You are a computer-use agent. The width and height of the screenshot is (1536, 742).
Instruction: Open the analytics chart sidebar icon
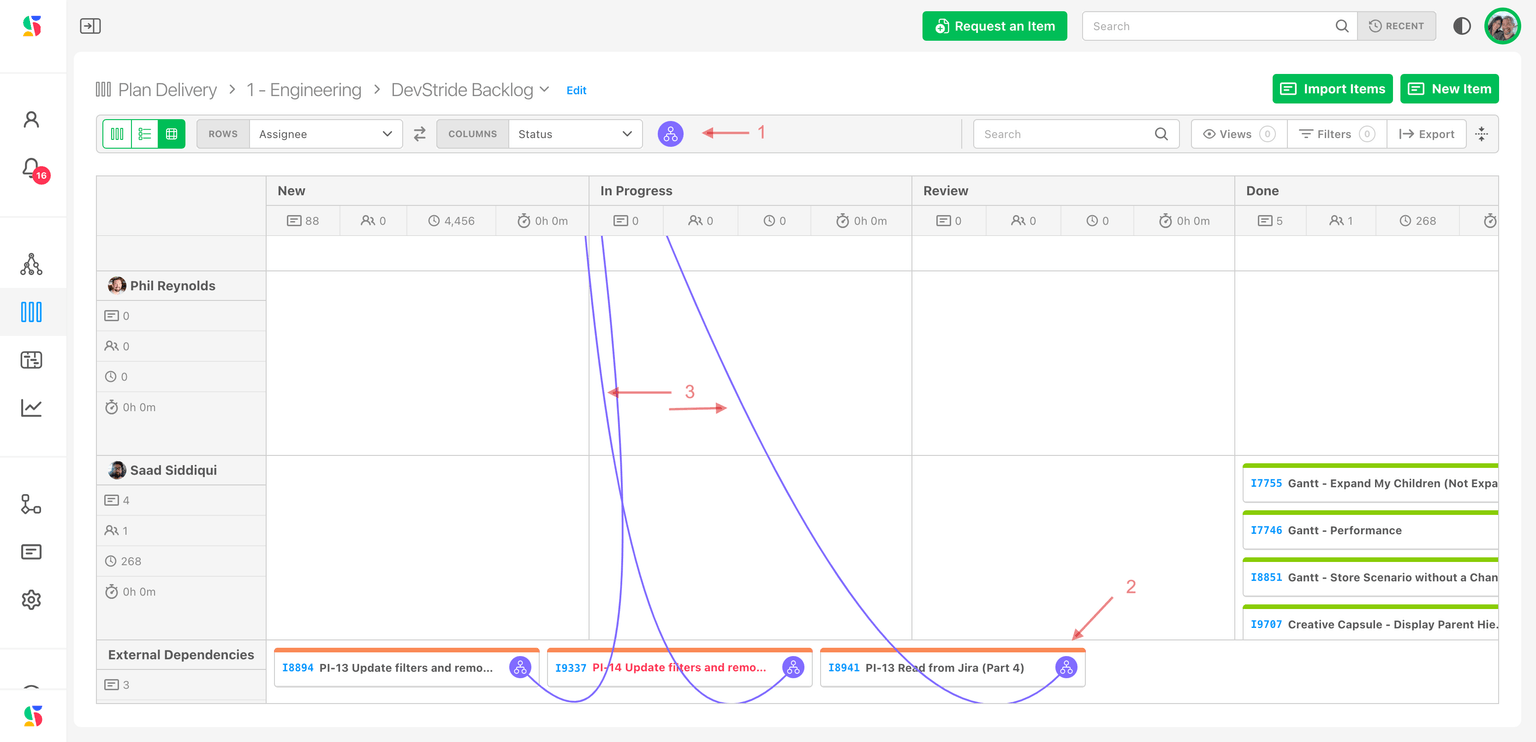coord(32,408)
